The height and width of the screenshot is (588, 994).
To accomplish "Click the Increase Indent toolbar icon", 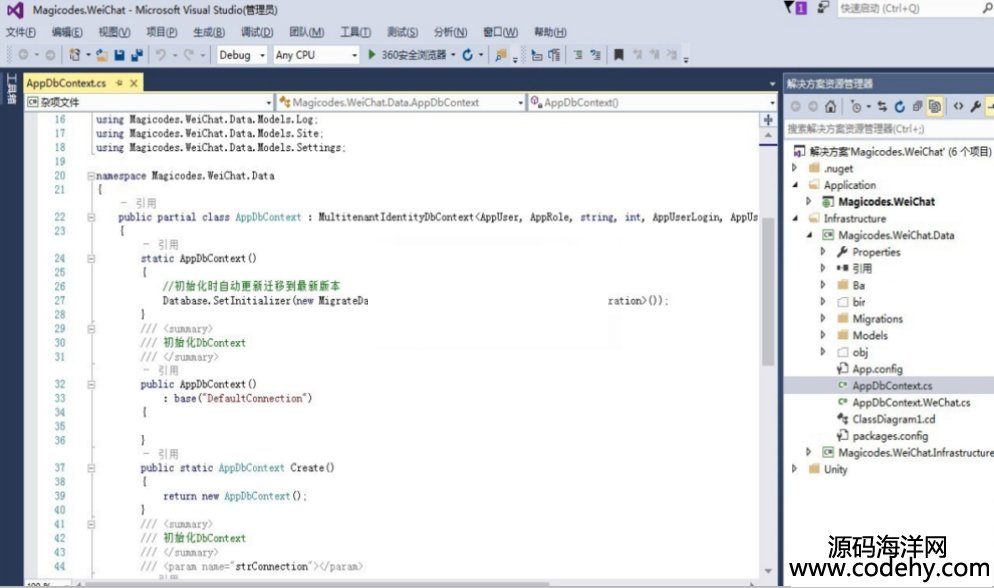I will 595,55.
